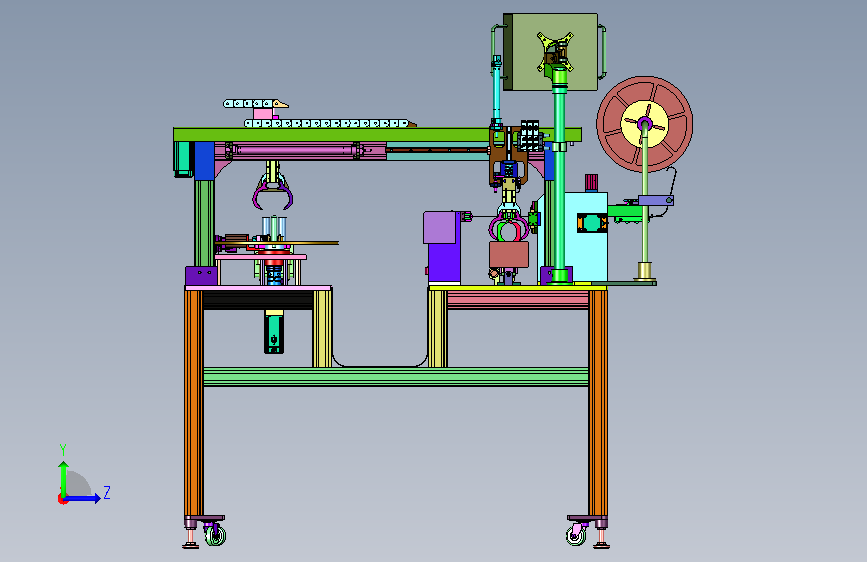Select the brown block beneath the right gripper
This screenshot has width=867, height=562.
[509, 254]
